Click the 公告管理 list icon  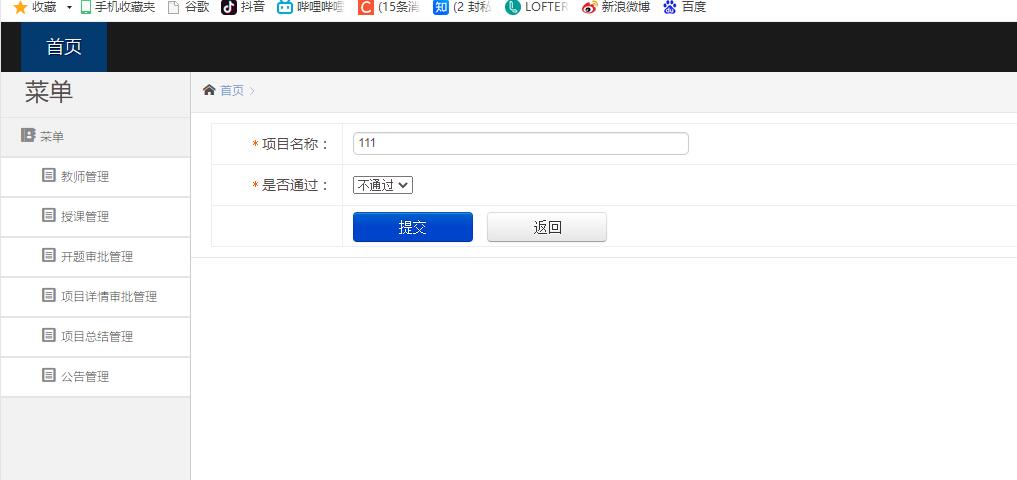coord(49,375)
